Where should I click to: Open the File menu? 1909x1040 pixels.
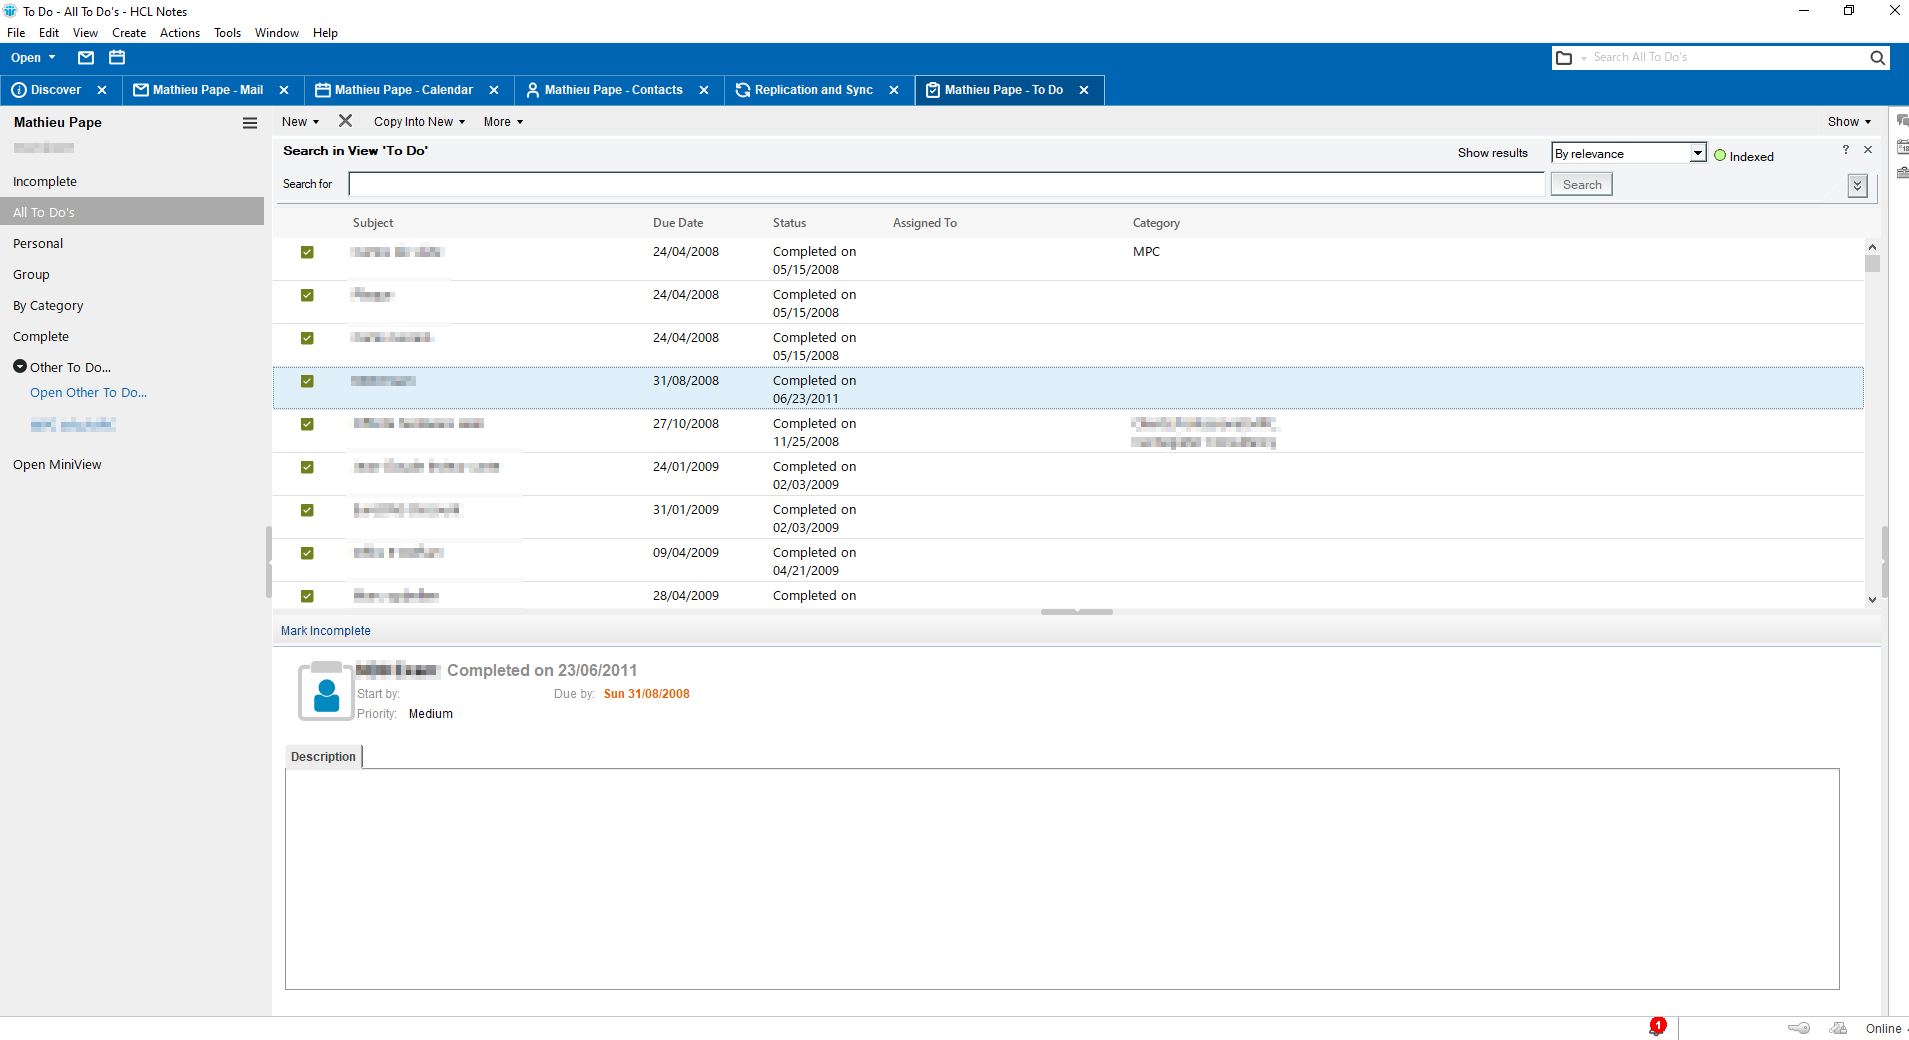[x=16, y=33]
